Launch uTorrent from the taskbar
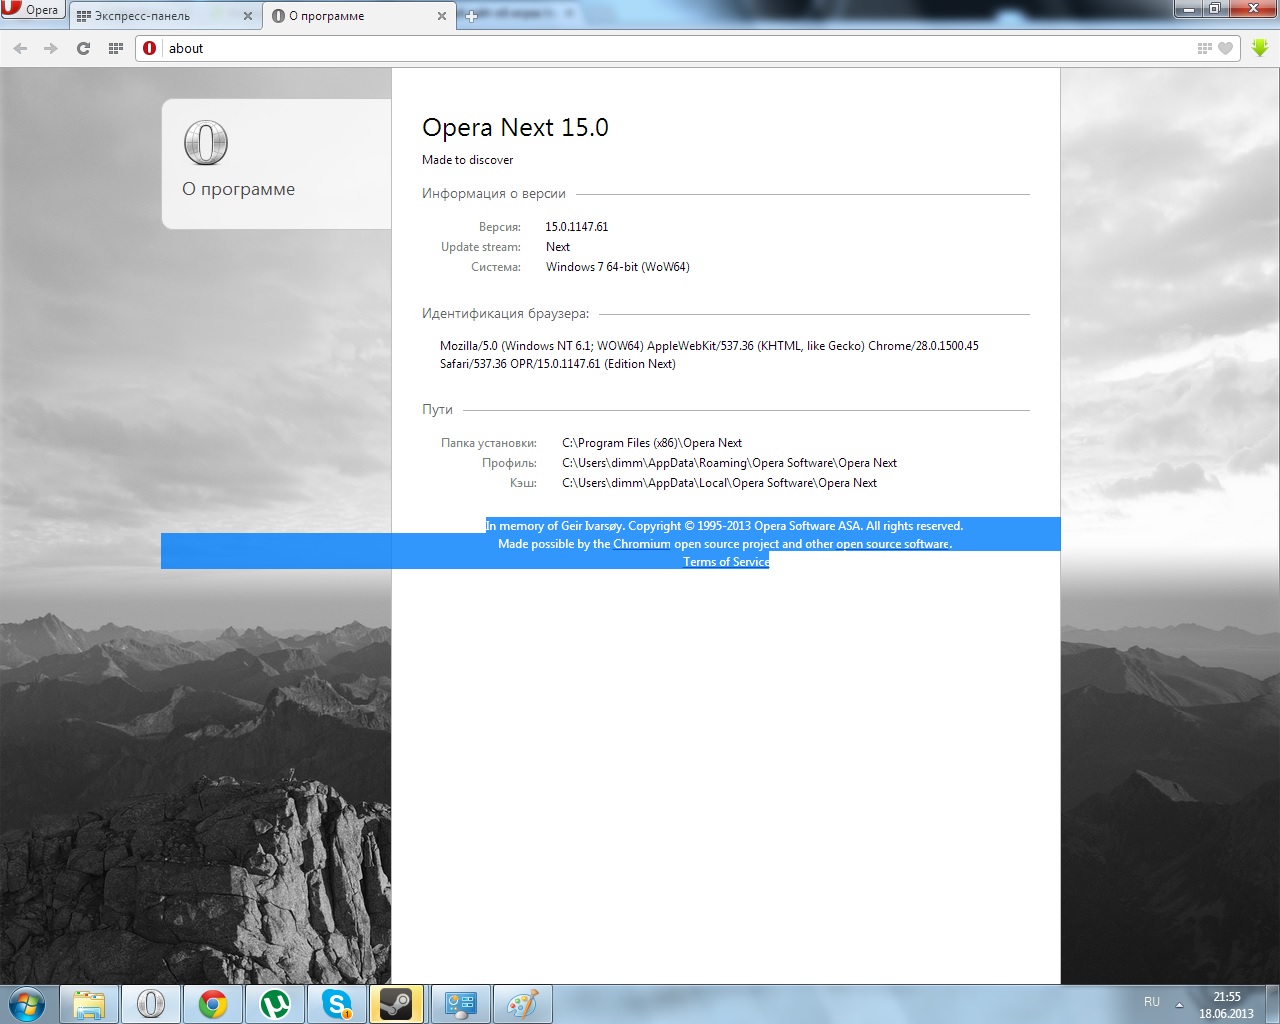The image size is (1280, 1024). (x=275, y=1004)
